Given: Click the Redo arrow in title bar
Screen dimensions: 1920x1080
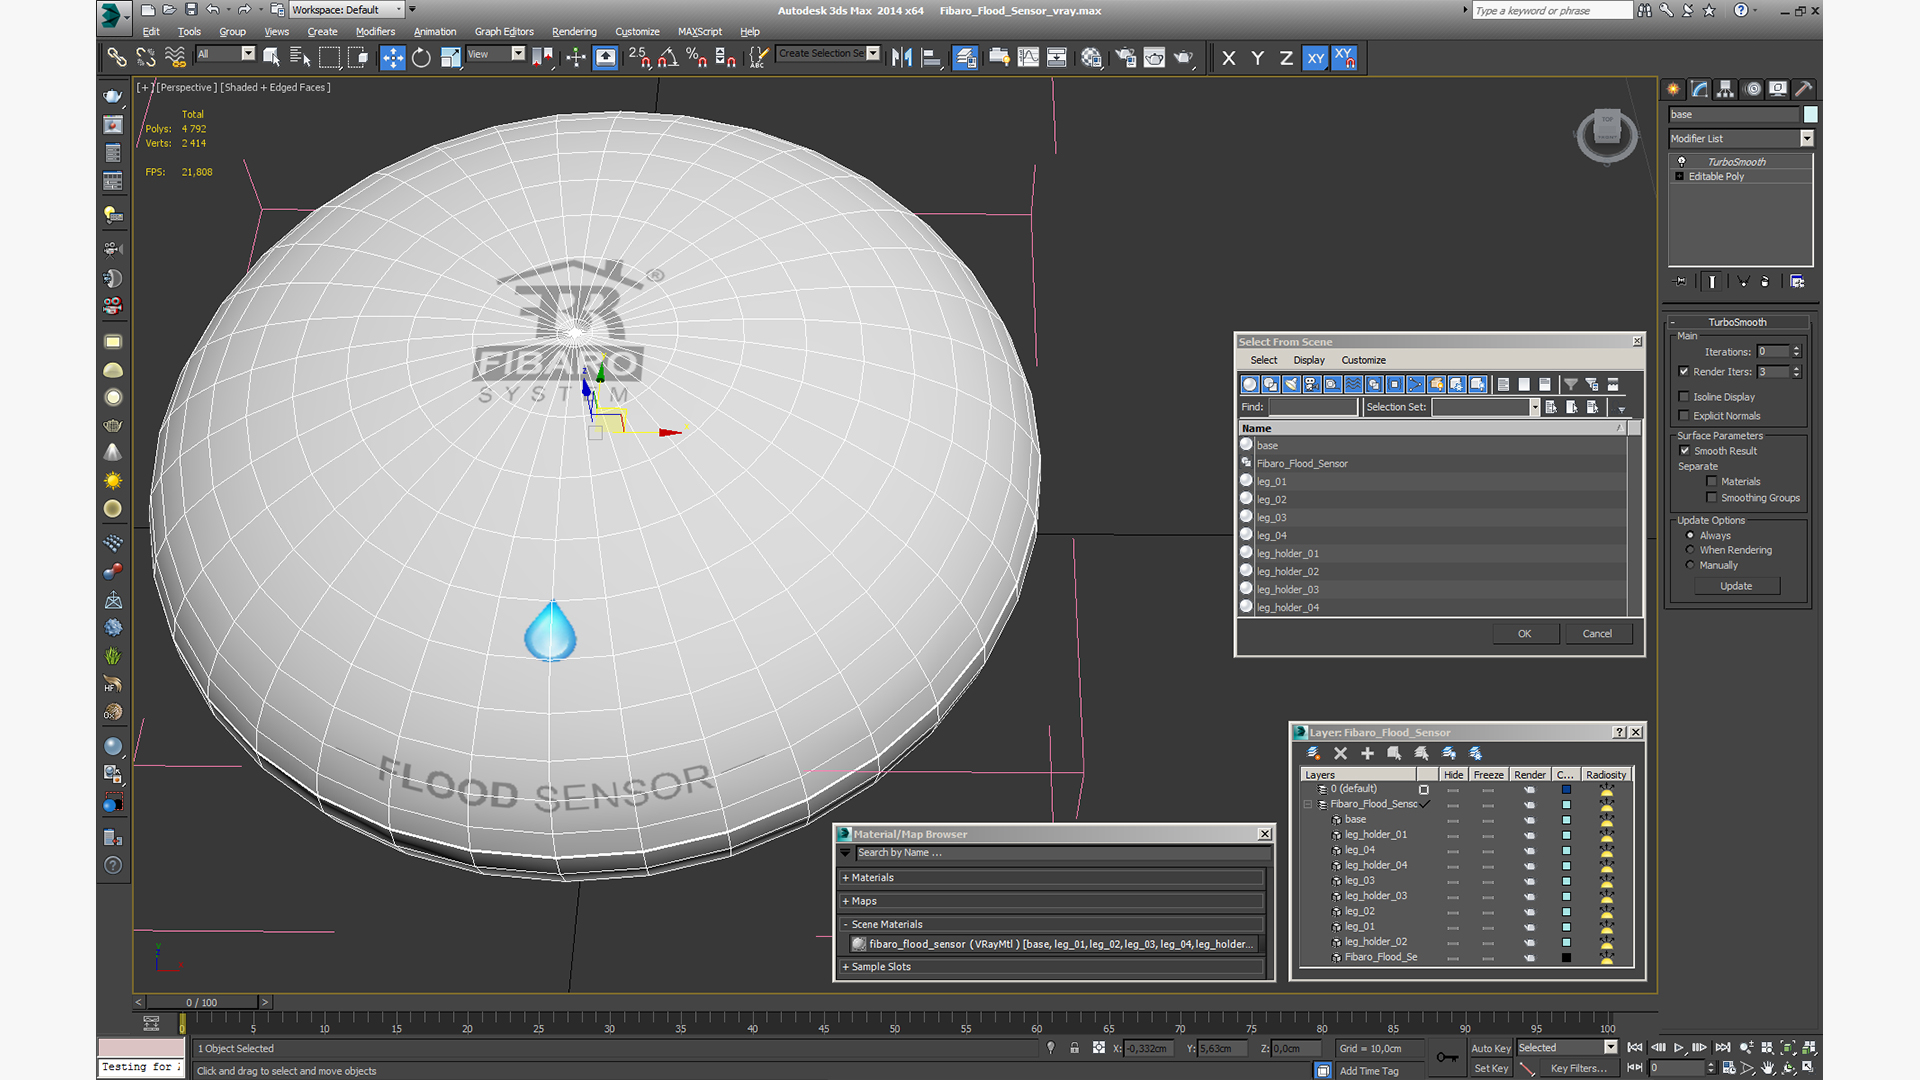Looking at the screenshot, I should (244, 10).
